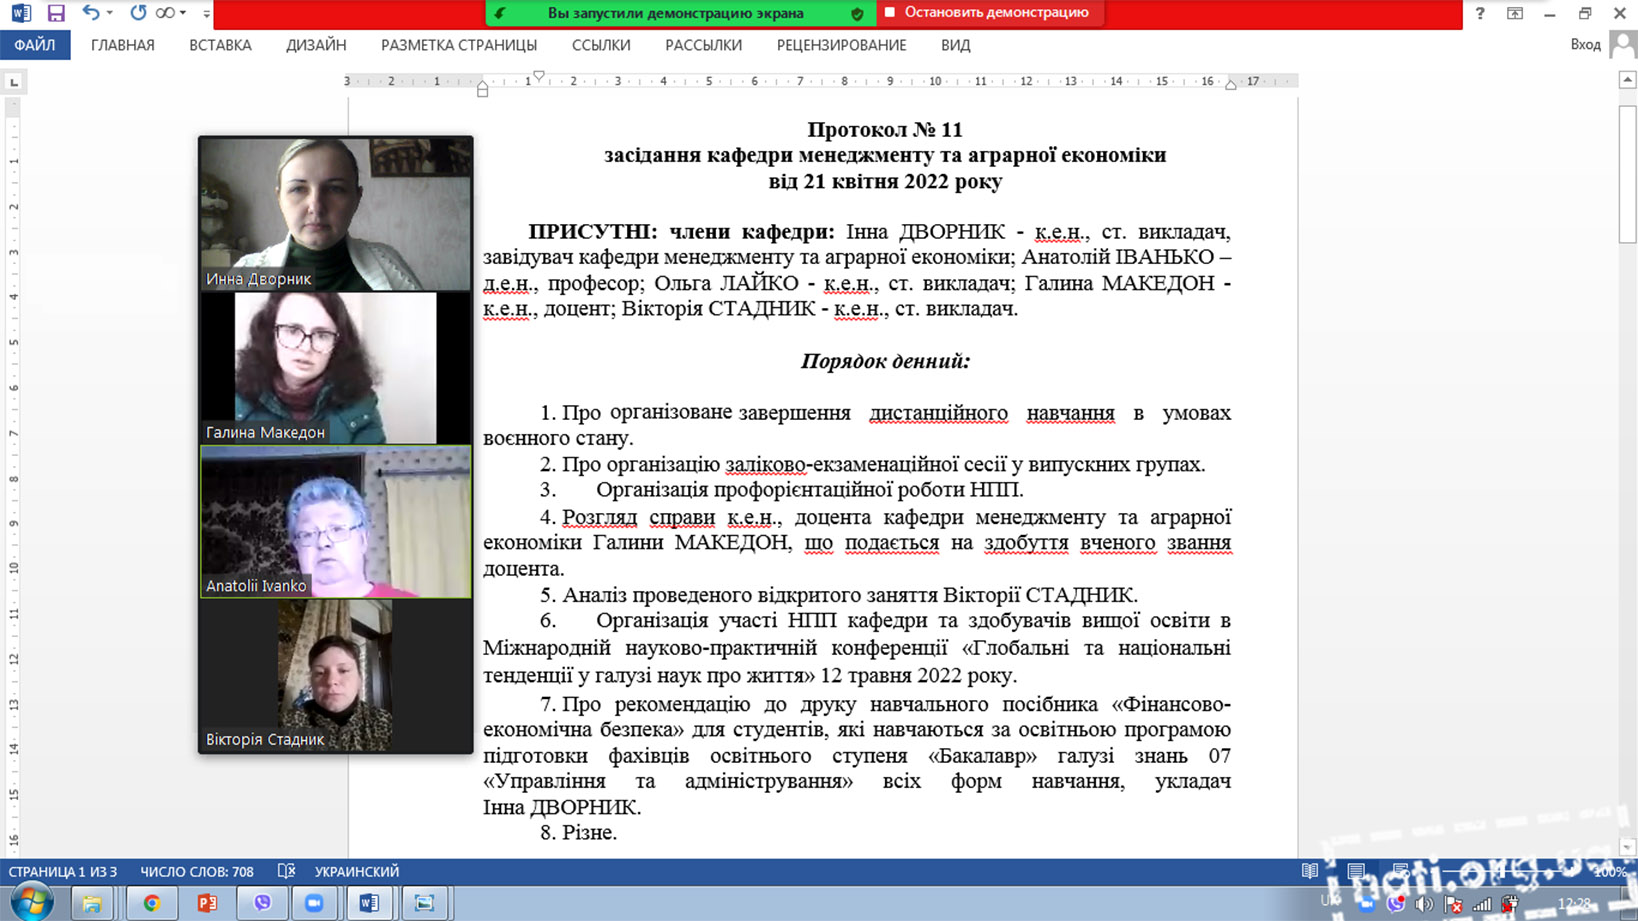Select Вікторія Стадник's video tile

point(336,675)
